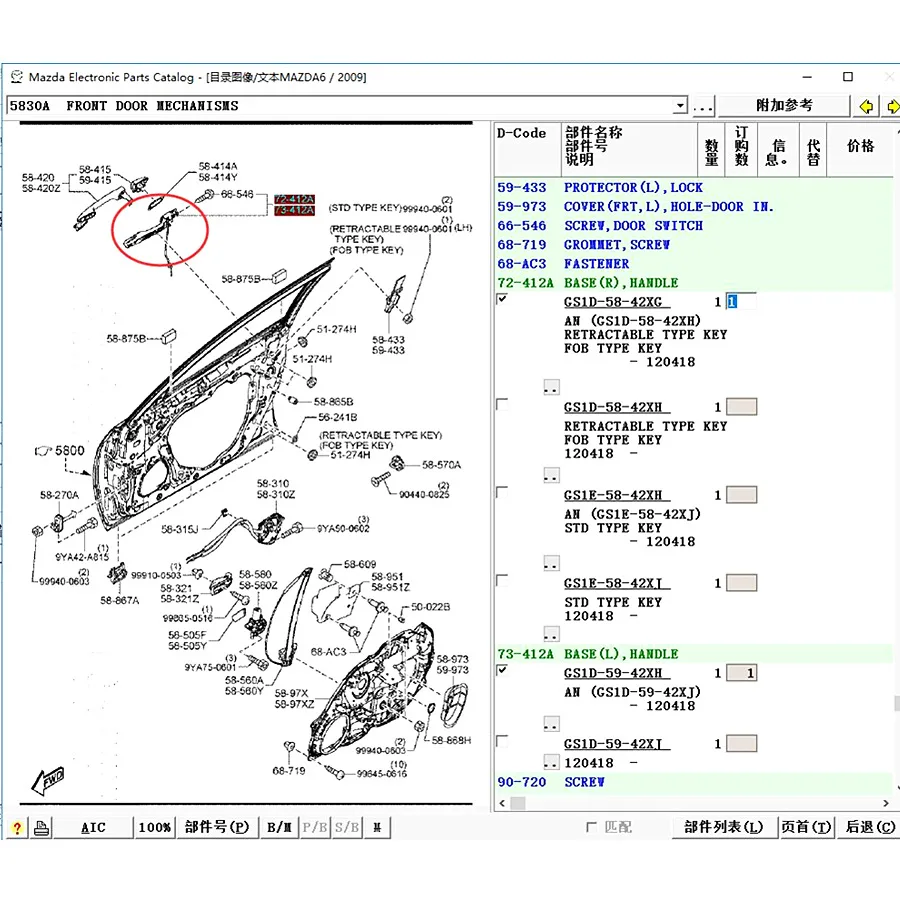
Task: Click the 附加参考 button
Action: click(783, 106)
